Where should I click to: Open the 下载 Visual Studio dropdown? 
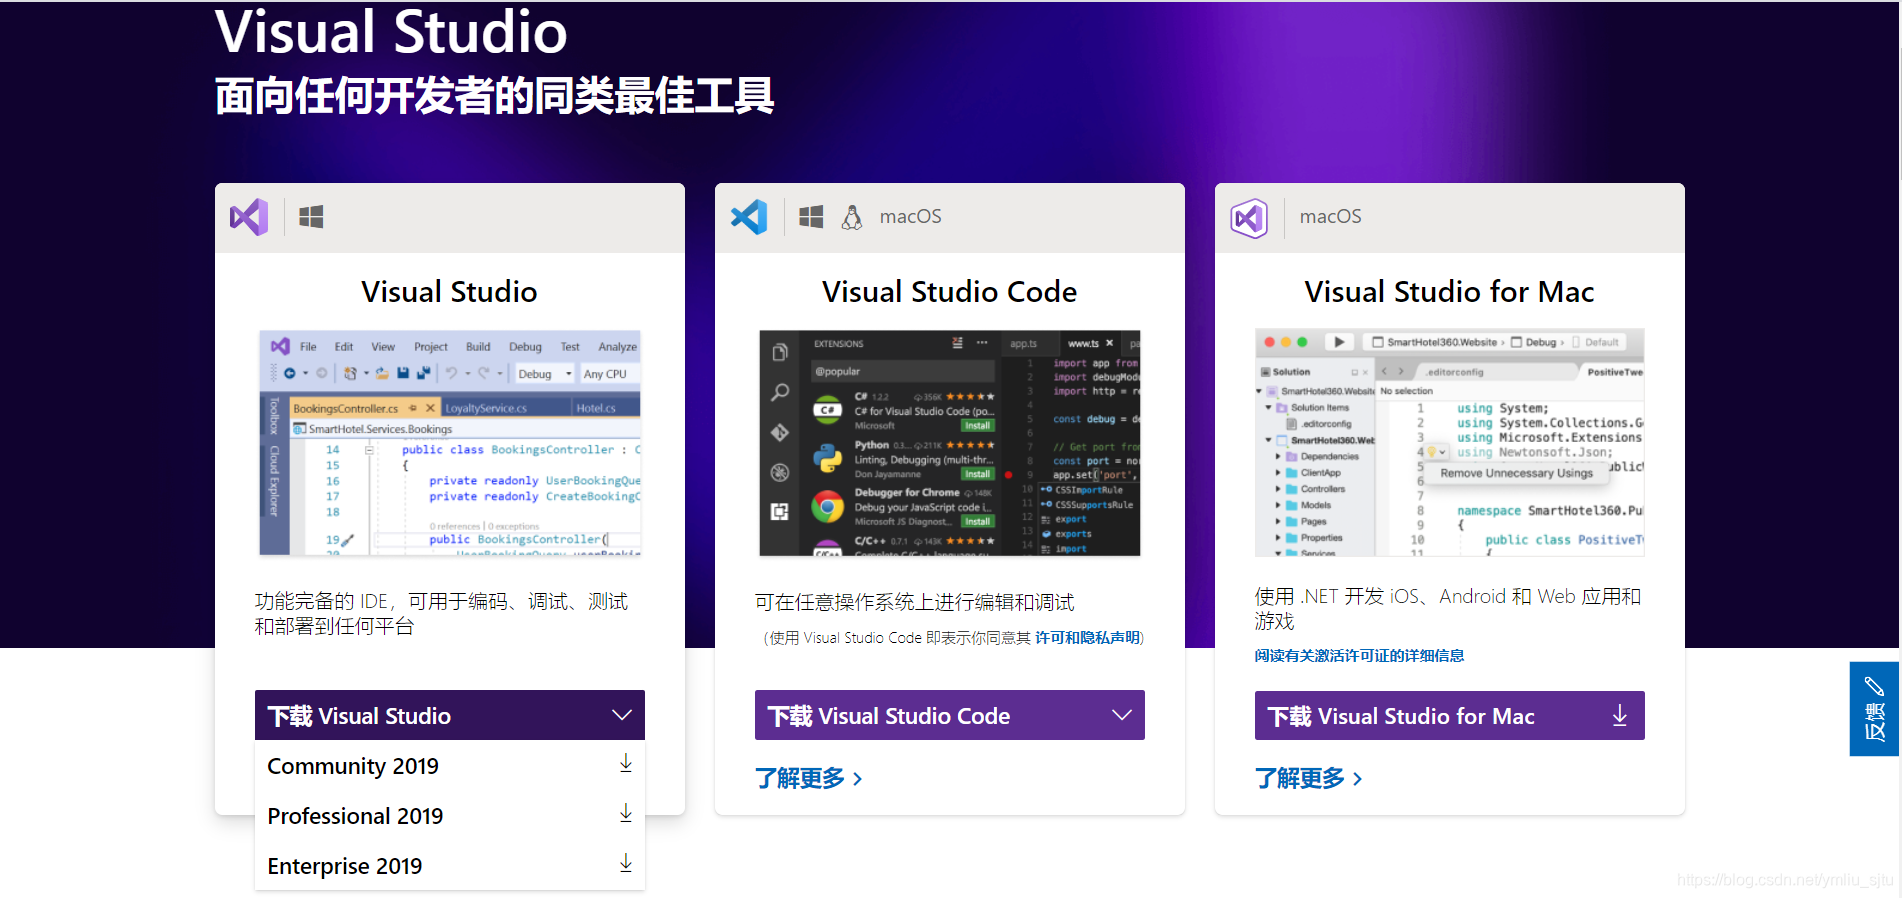[450, 715]
